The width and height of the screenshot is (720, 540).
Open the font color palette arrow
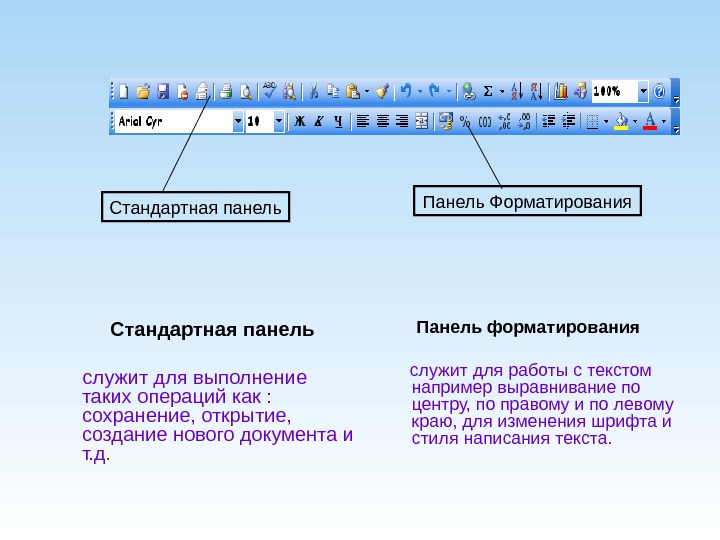point(664,122)
